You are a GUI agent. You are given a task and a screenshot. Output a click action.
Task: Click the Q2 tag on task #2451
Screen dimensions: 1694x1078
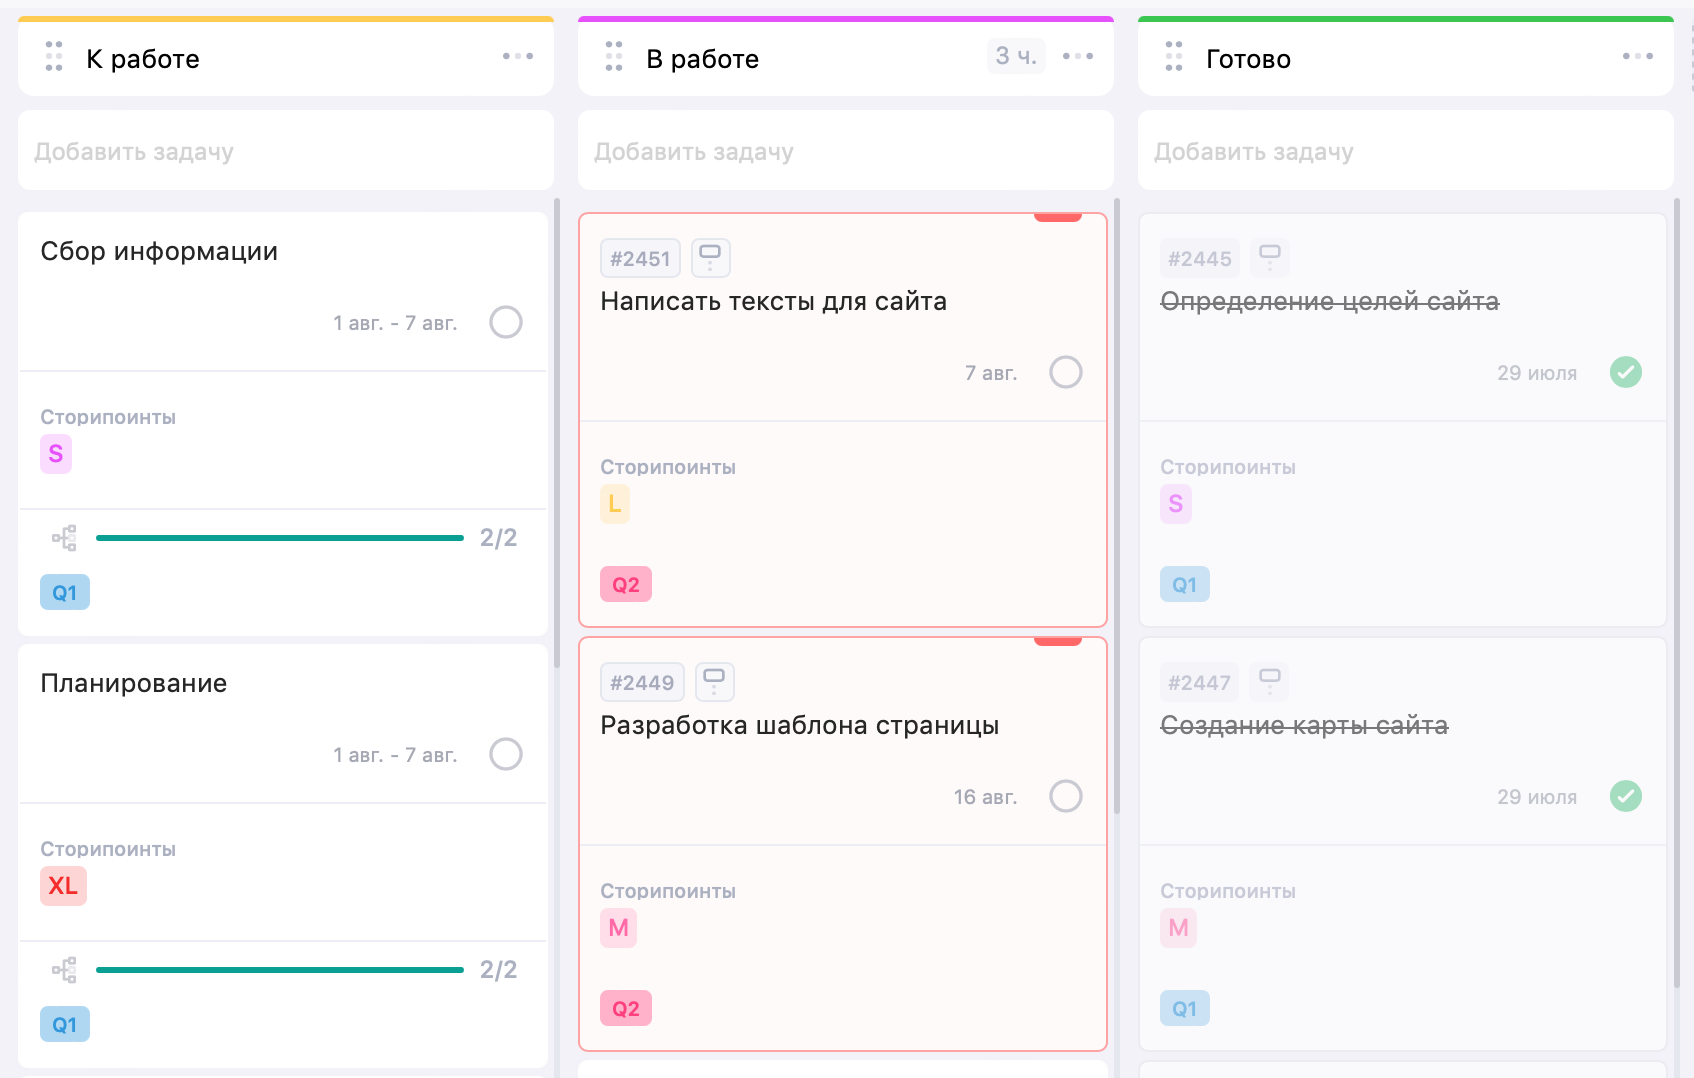(626, 585)
